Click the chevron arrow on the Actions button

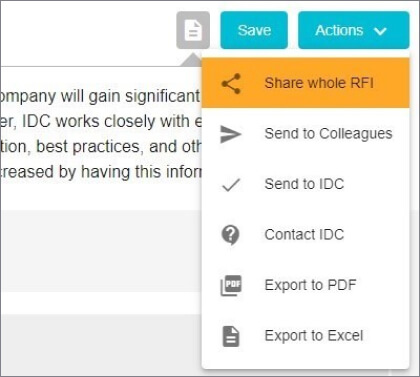coord(380,31)
